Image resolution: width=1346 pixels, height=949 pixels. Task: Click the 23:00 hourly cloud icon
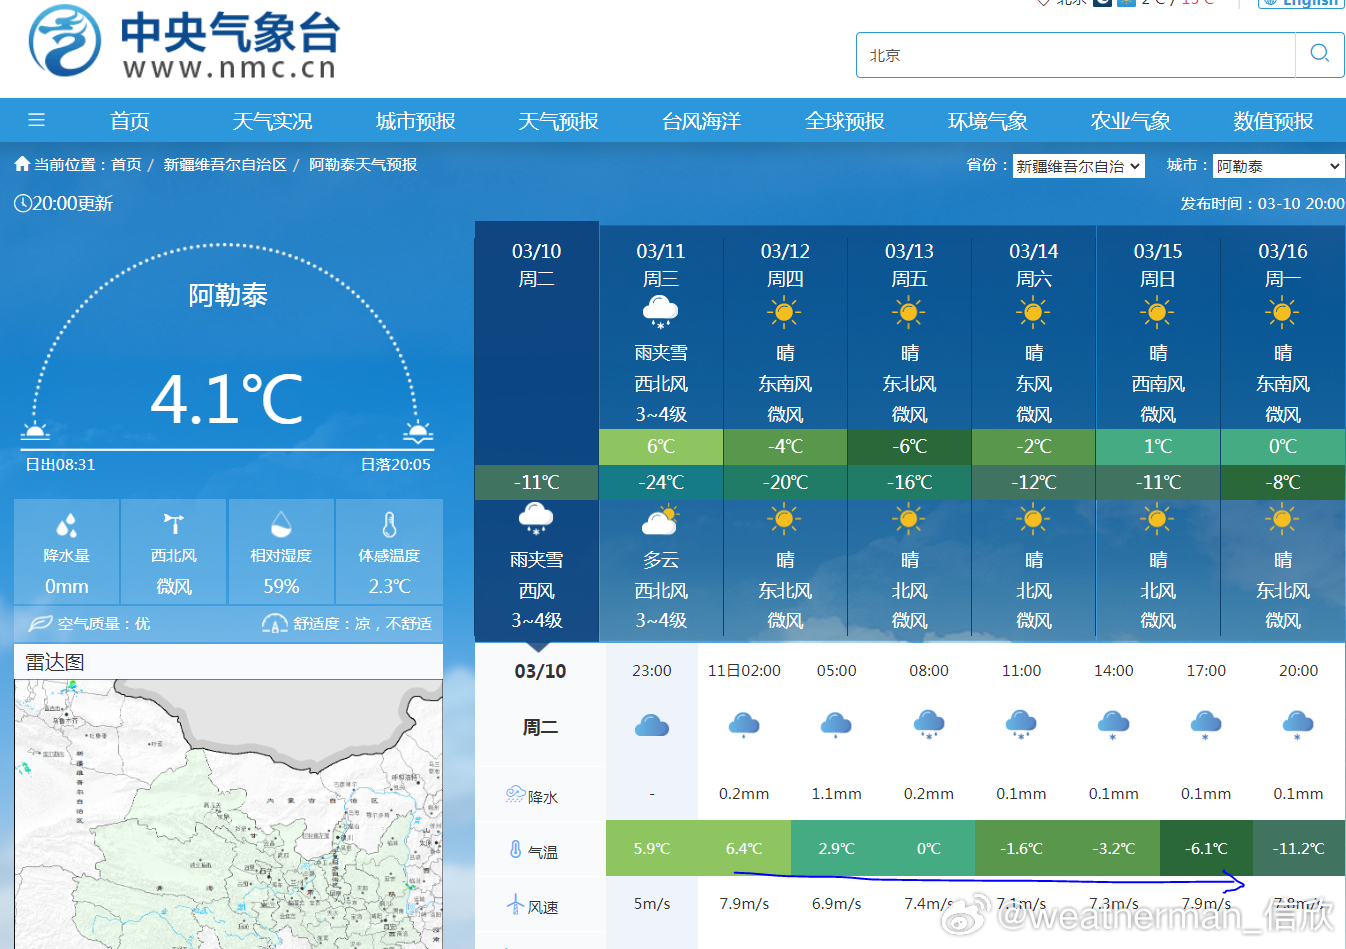(x=652, y=724)
